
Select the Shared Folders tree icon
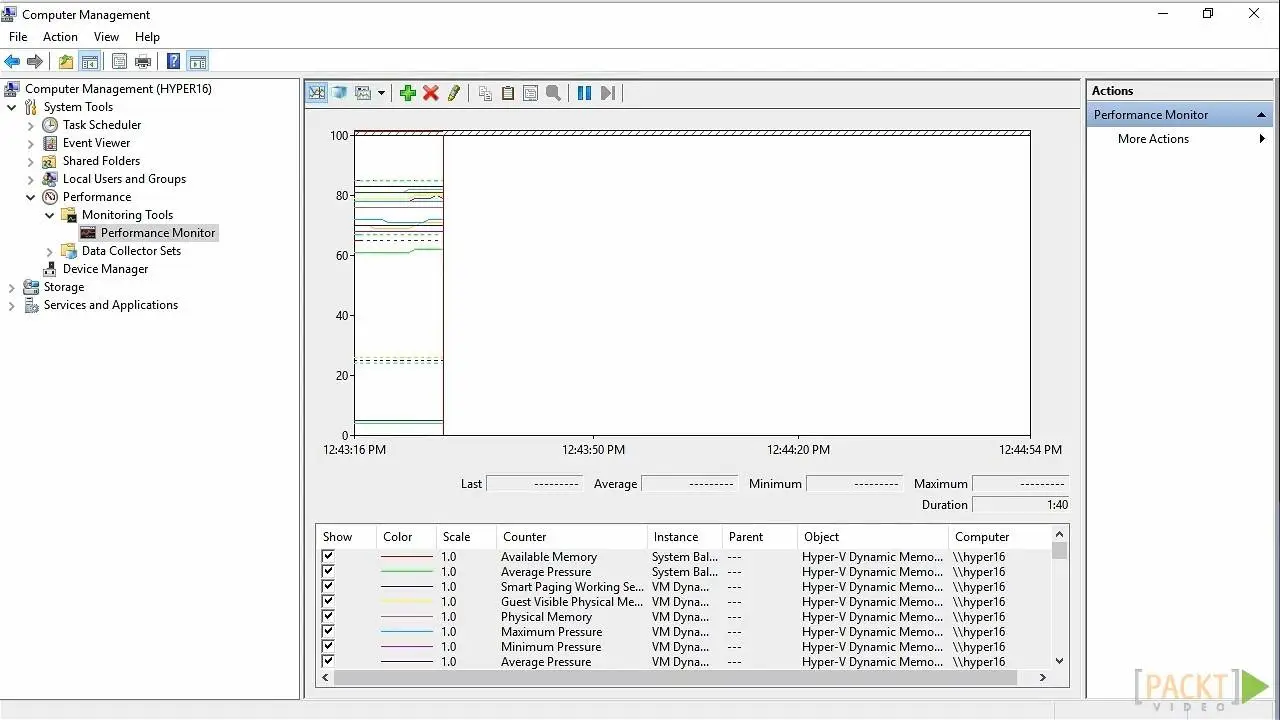tap(50, 161)
